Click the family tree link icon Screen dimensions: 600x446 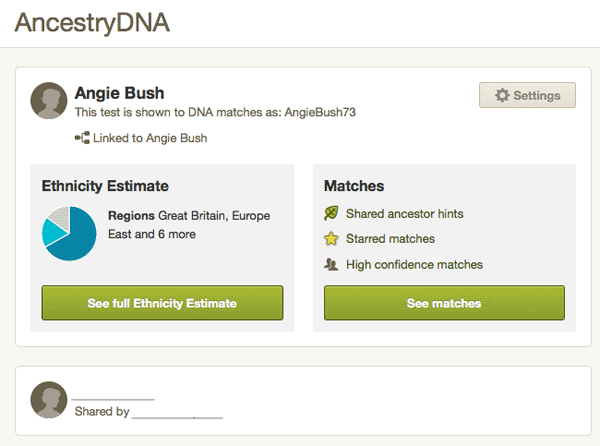tap(82, 138)
